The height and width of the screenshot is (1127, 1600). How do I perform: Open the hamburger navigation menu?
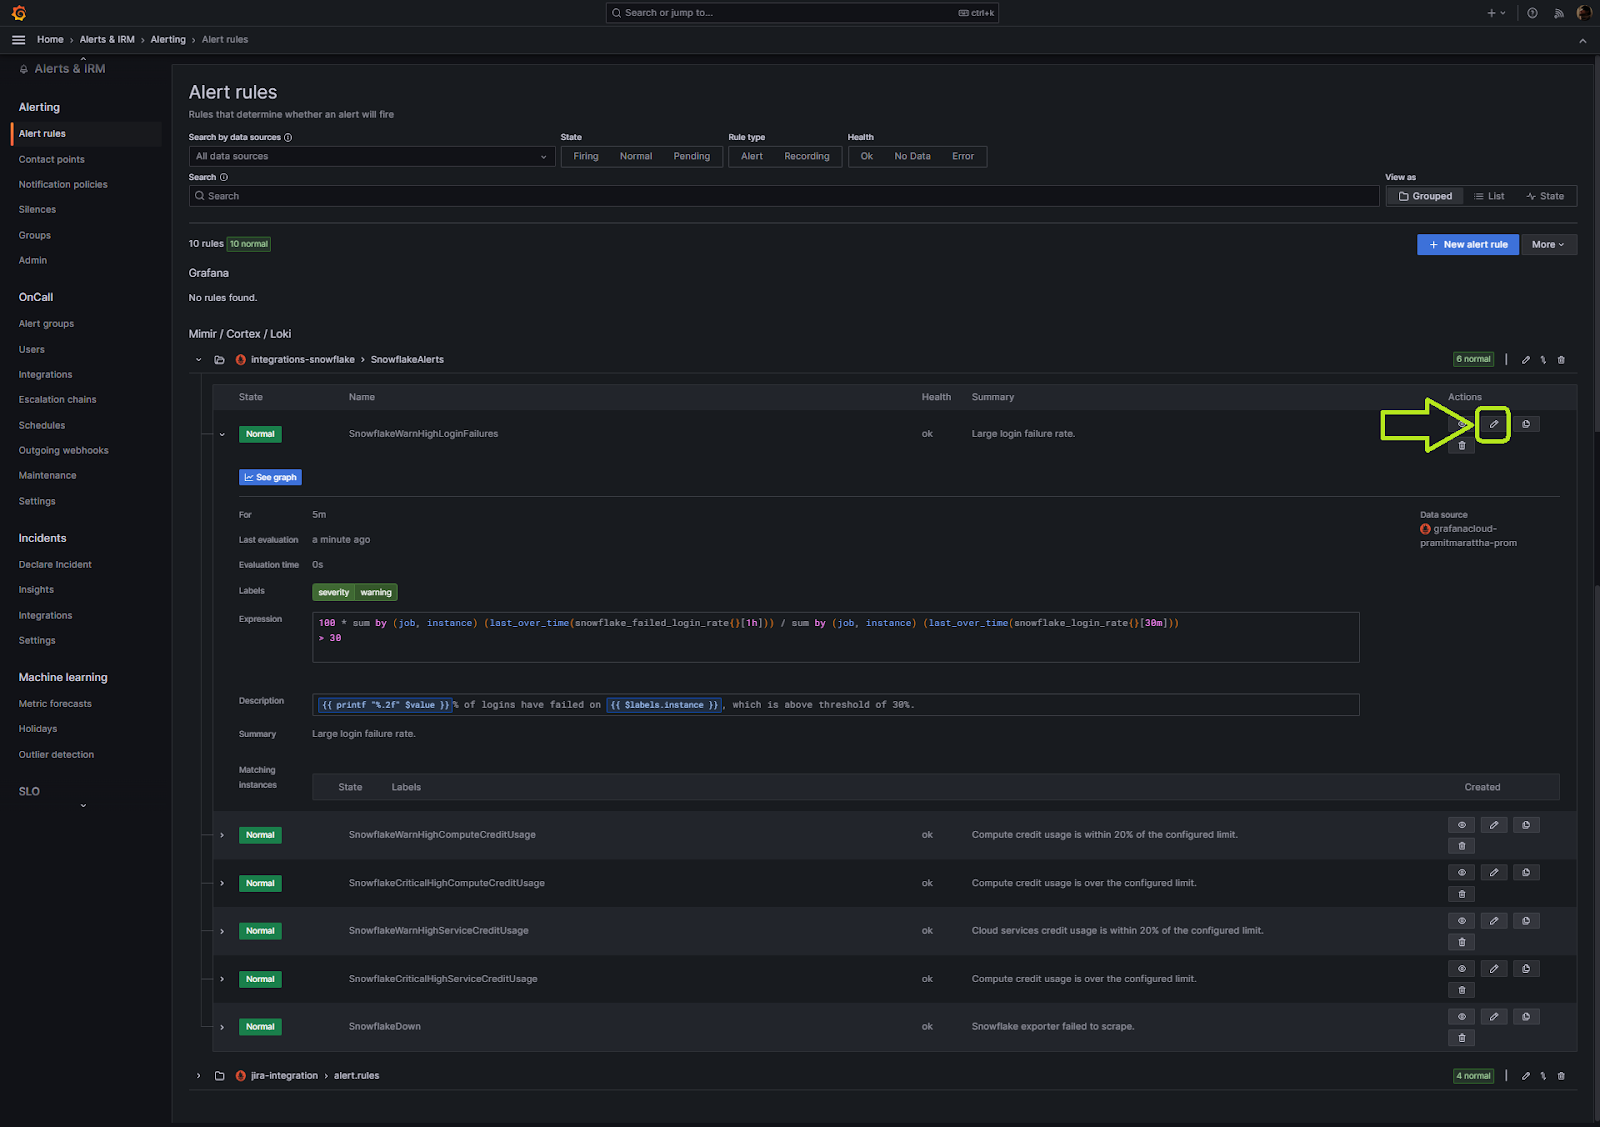coord(18,40)
